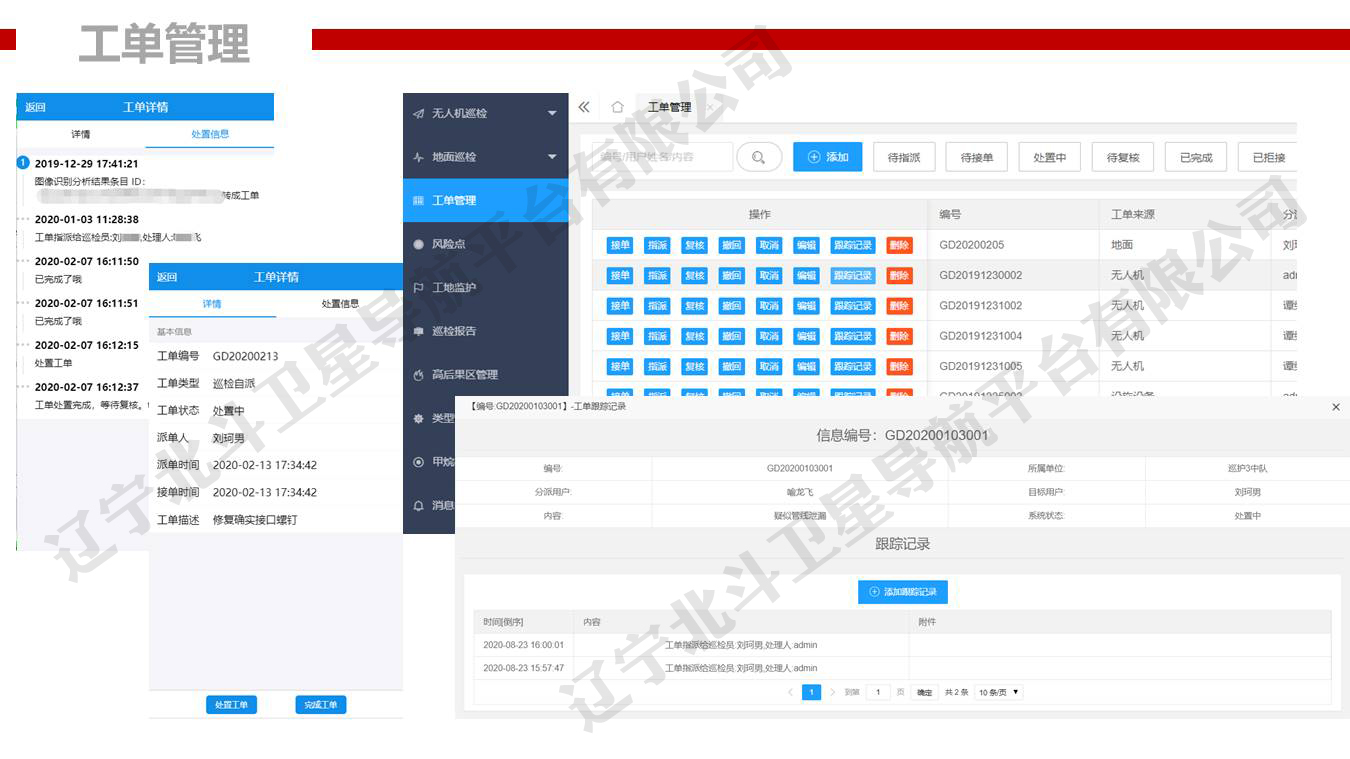
Task: Click the 处置工单 button
Action: tap(231, 705)
